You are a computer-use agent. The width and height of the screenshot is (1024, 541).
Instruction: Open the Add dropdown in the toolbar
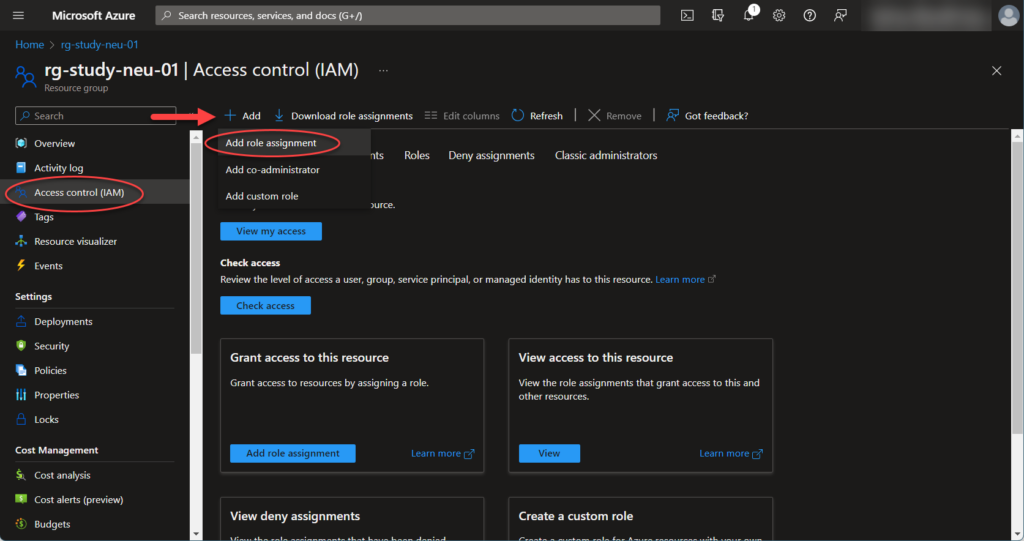[x=242, y=116]
